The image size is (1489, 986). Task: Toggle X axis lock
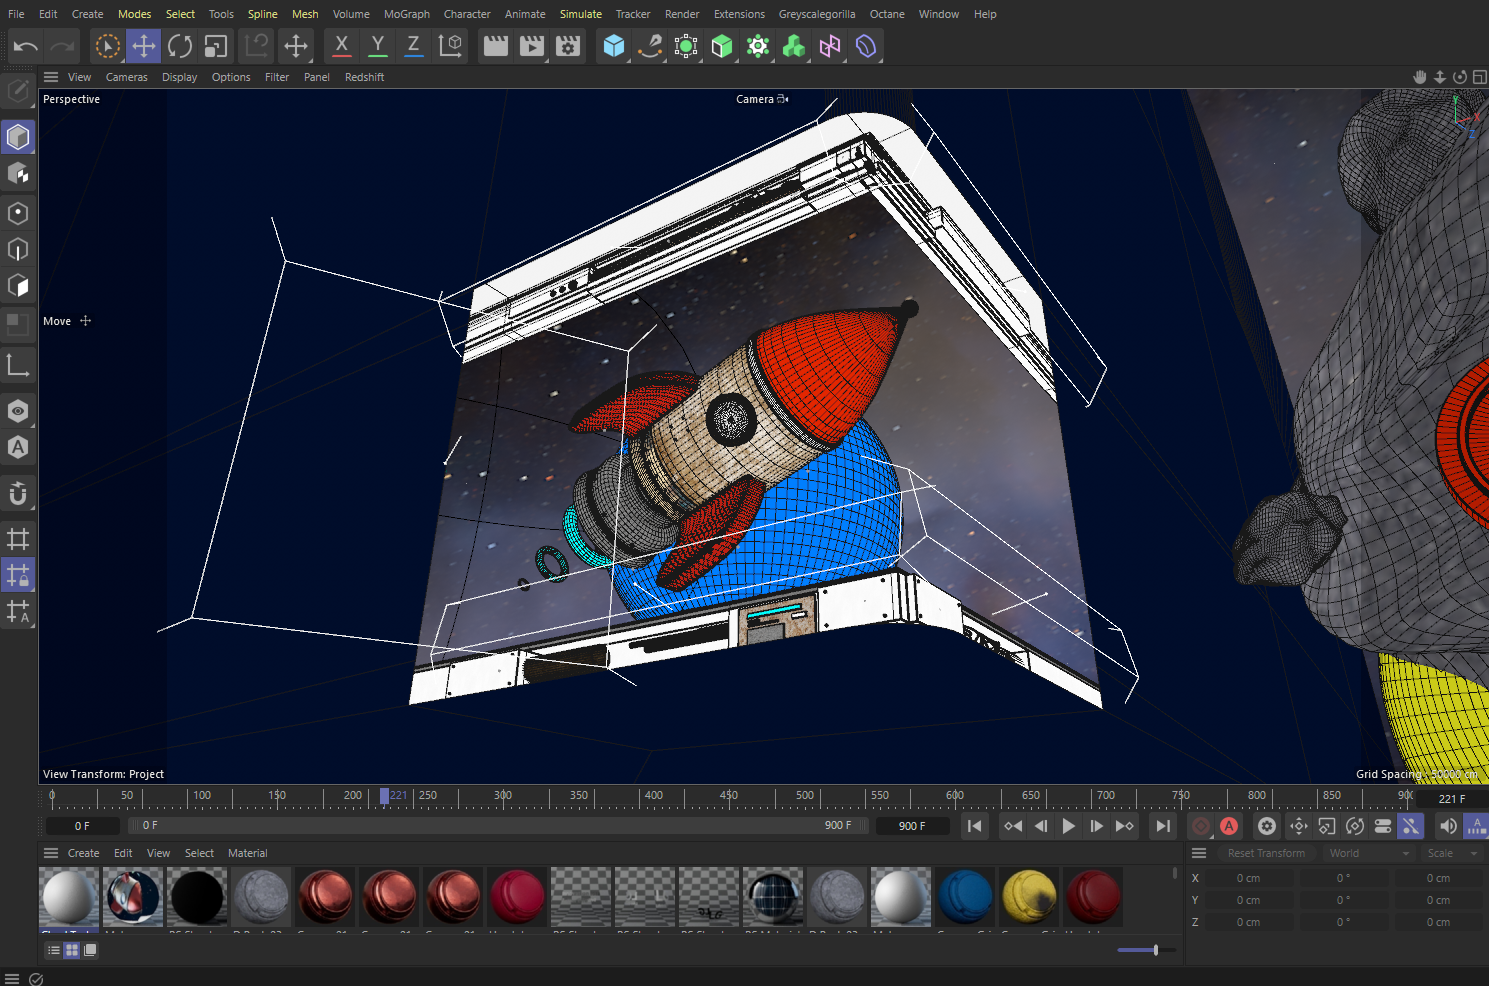tap(341, 46)
